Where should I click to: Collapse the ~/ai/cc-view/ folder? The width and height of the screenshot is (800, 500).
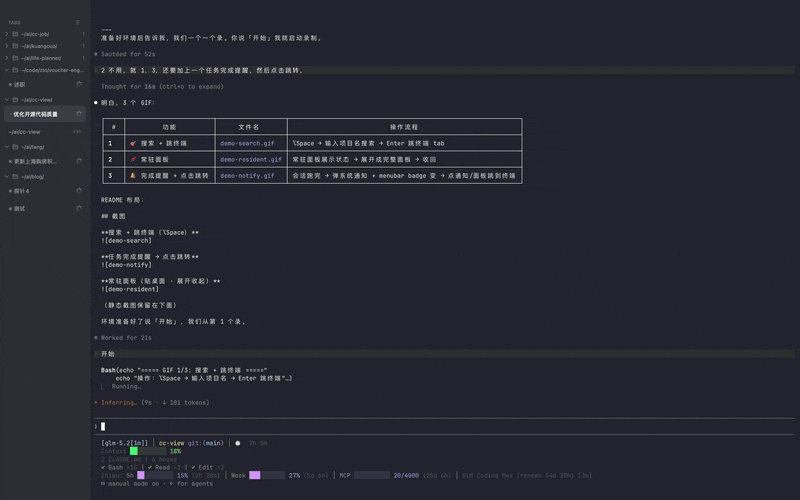[7, 100]
